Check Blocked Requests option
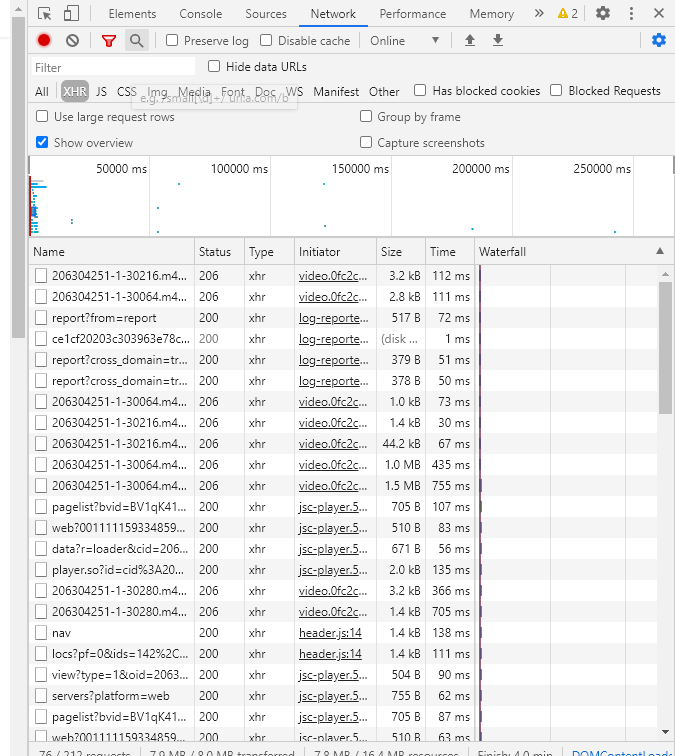 click(x=556, y=90)
